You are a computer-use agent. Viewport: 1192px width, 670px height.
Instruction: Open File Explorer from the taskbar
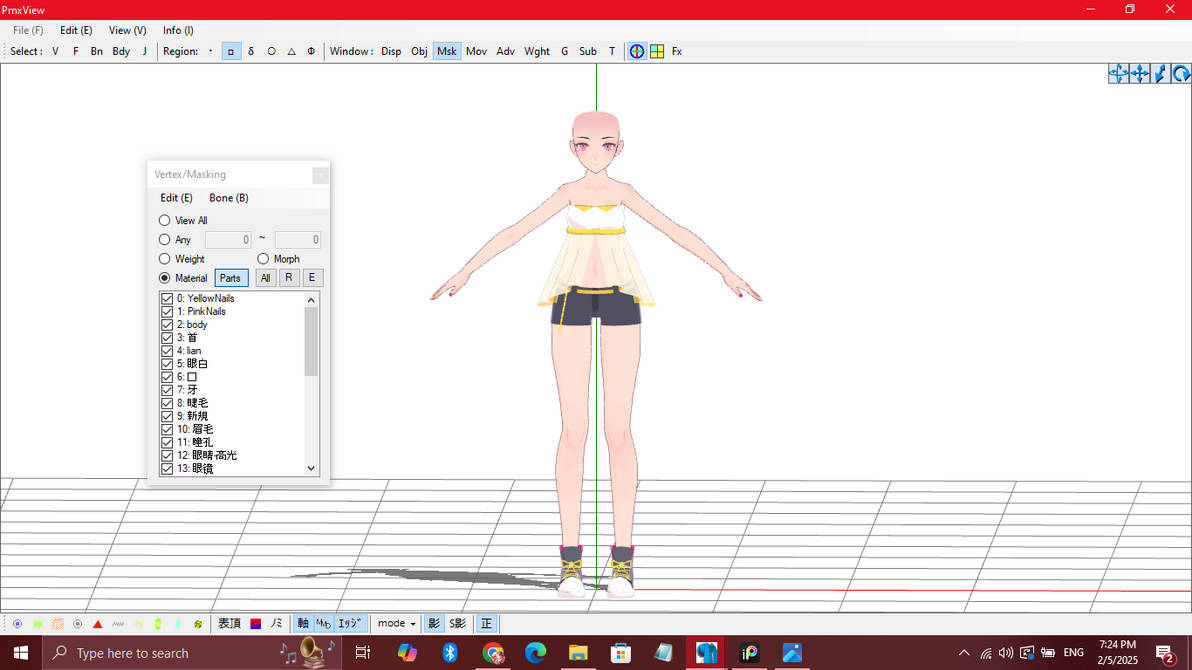(578, 653)
